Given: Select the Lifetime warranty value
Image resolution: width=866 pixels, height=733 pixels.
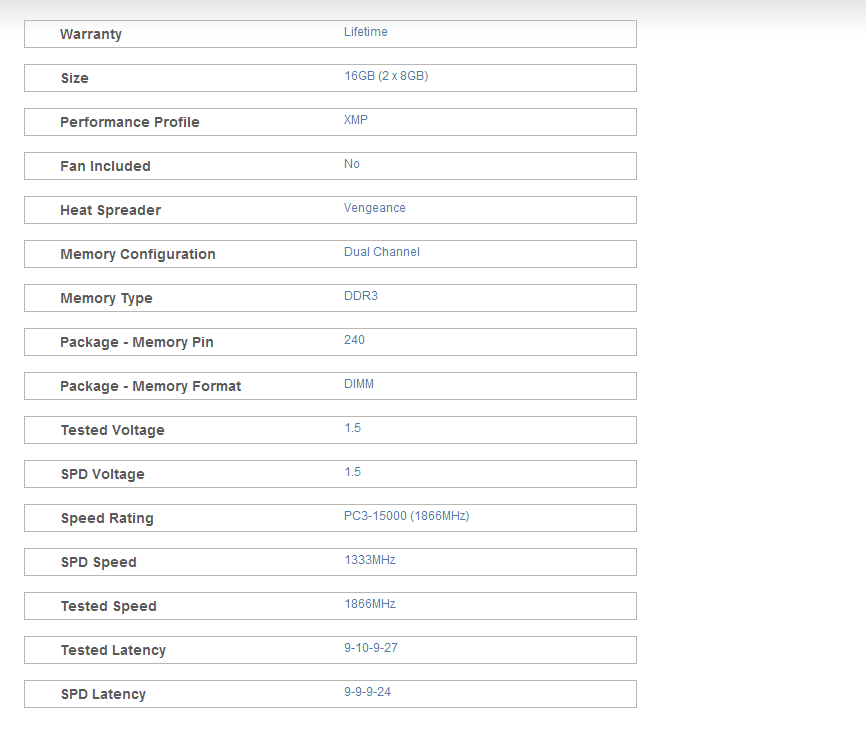Looking at the screenshot, I should (x=365, y=32).
